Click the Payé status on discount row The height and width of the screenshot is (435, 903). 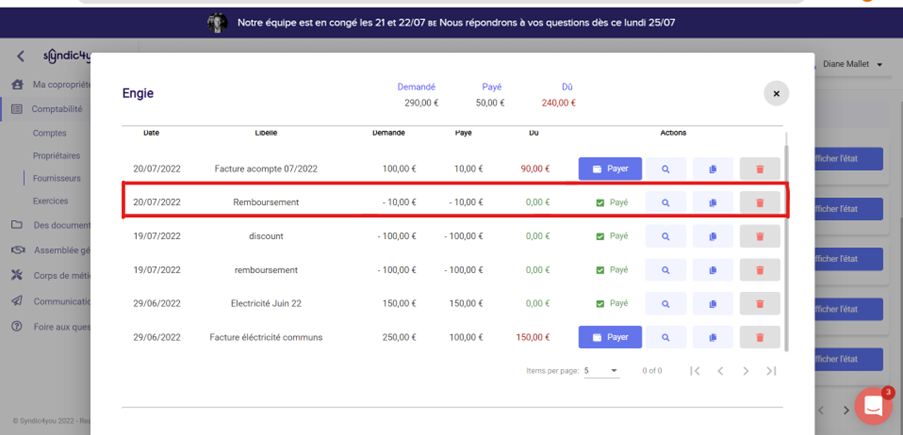612,236
